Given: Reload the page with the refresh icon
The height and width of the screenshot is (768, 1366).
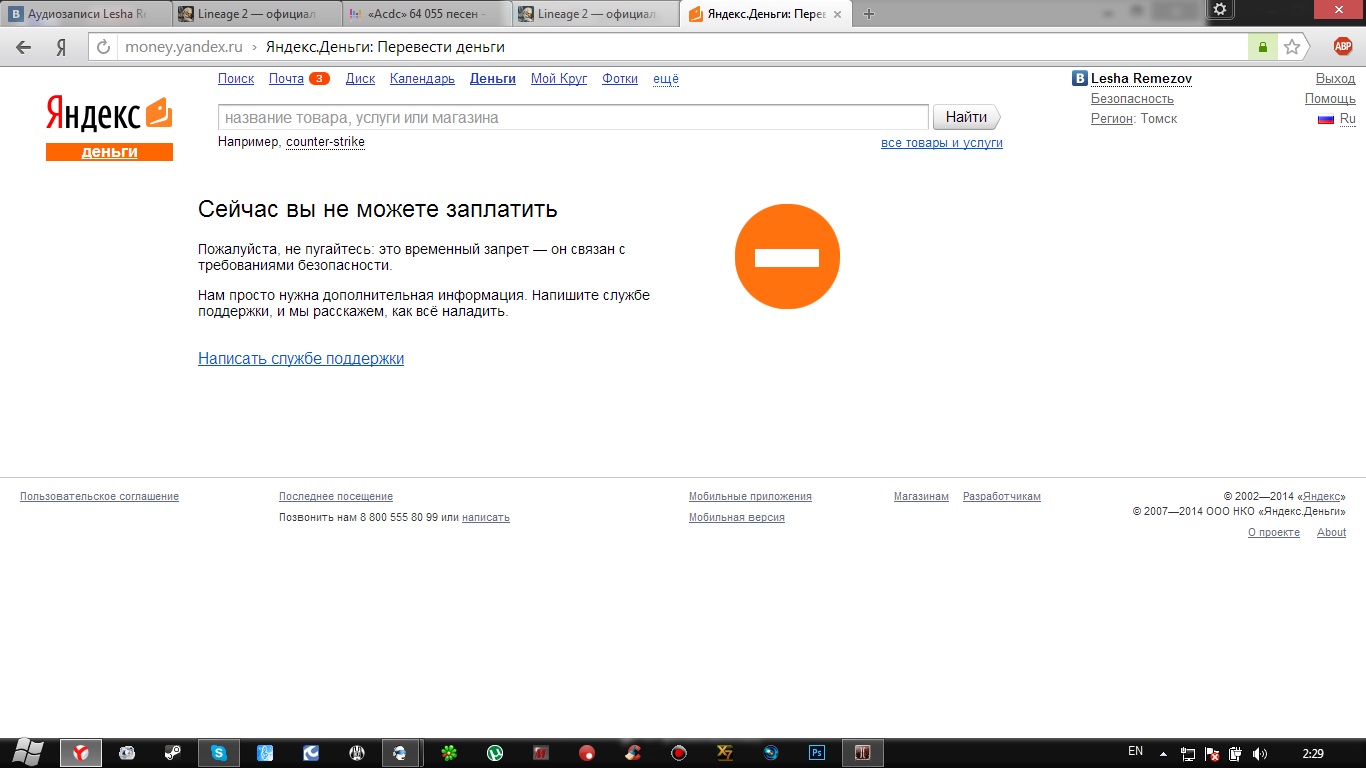Looking at the screenshot, I should (103, 47).
